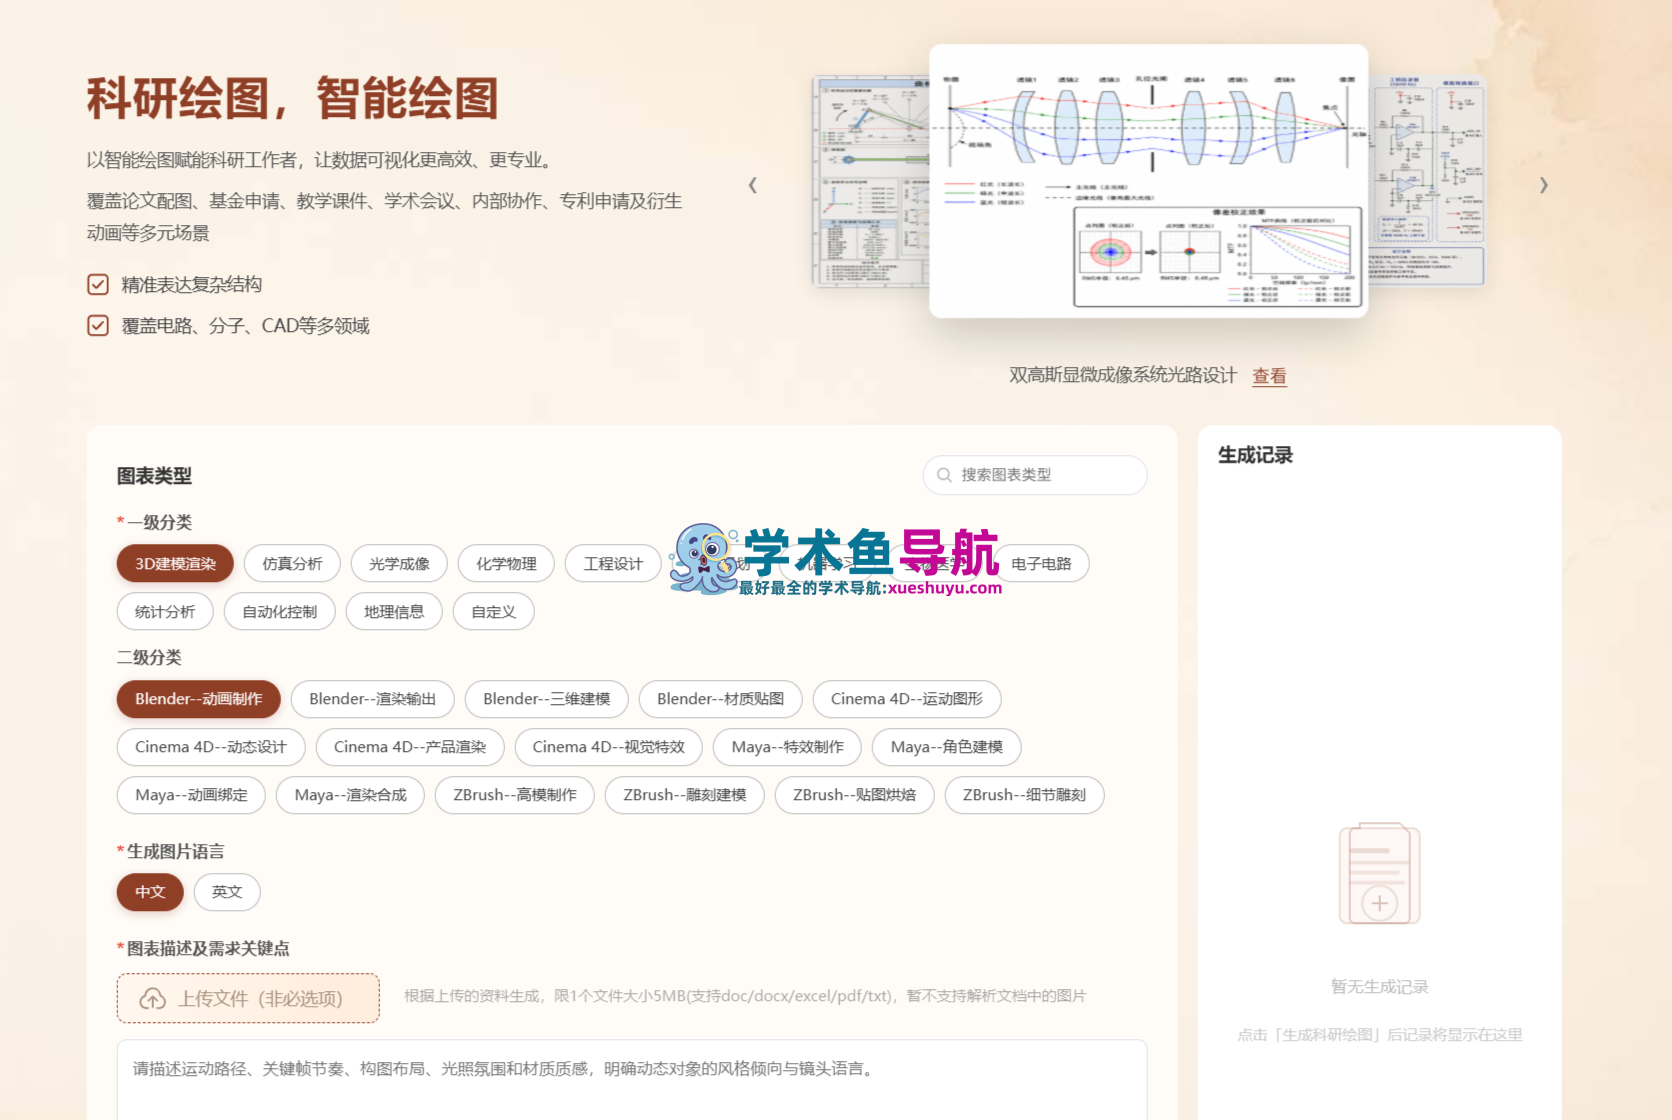The width and height of the screenshot is (1672, 1120).
Task: Pick Cinema 4D--运动图形 subcategory
Action: pyautogui.click(x=907, y=699)
